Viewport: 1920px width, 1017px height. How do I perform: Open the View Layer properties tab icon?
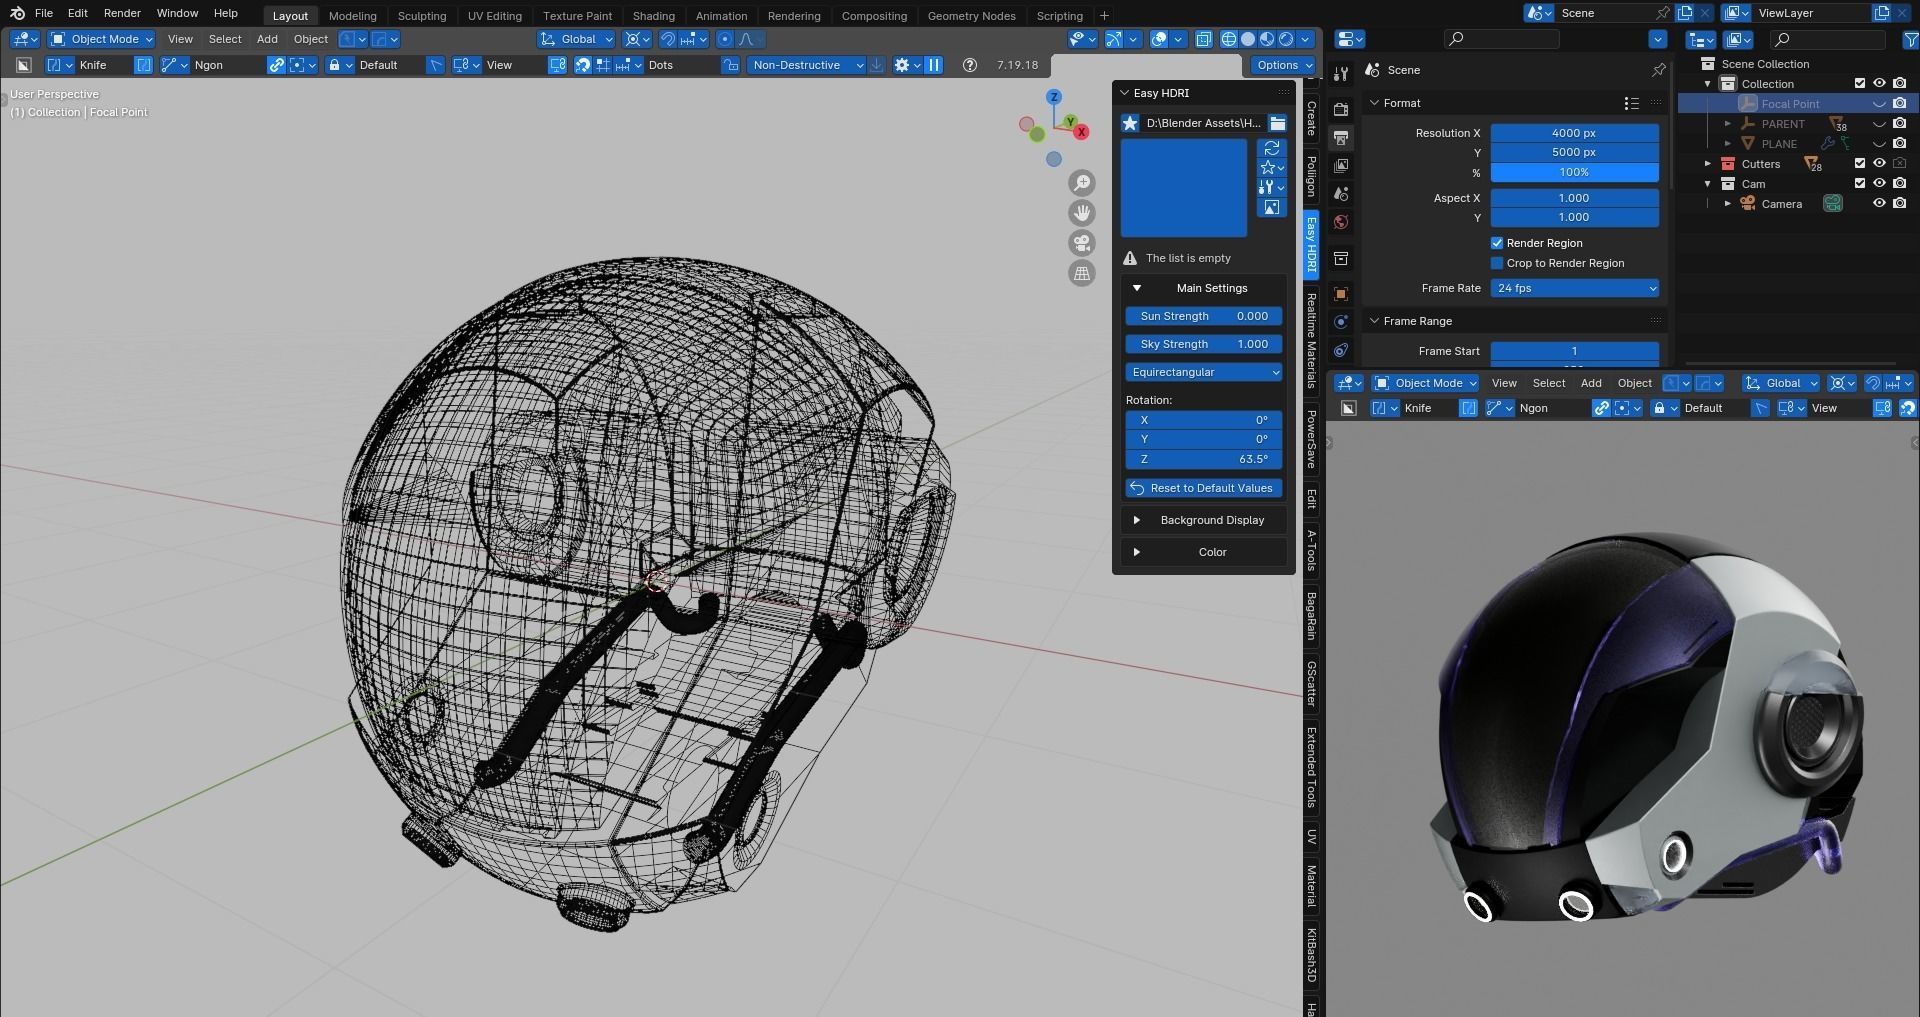click(x=1341, y=165)
